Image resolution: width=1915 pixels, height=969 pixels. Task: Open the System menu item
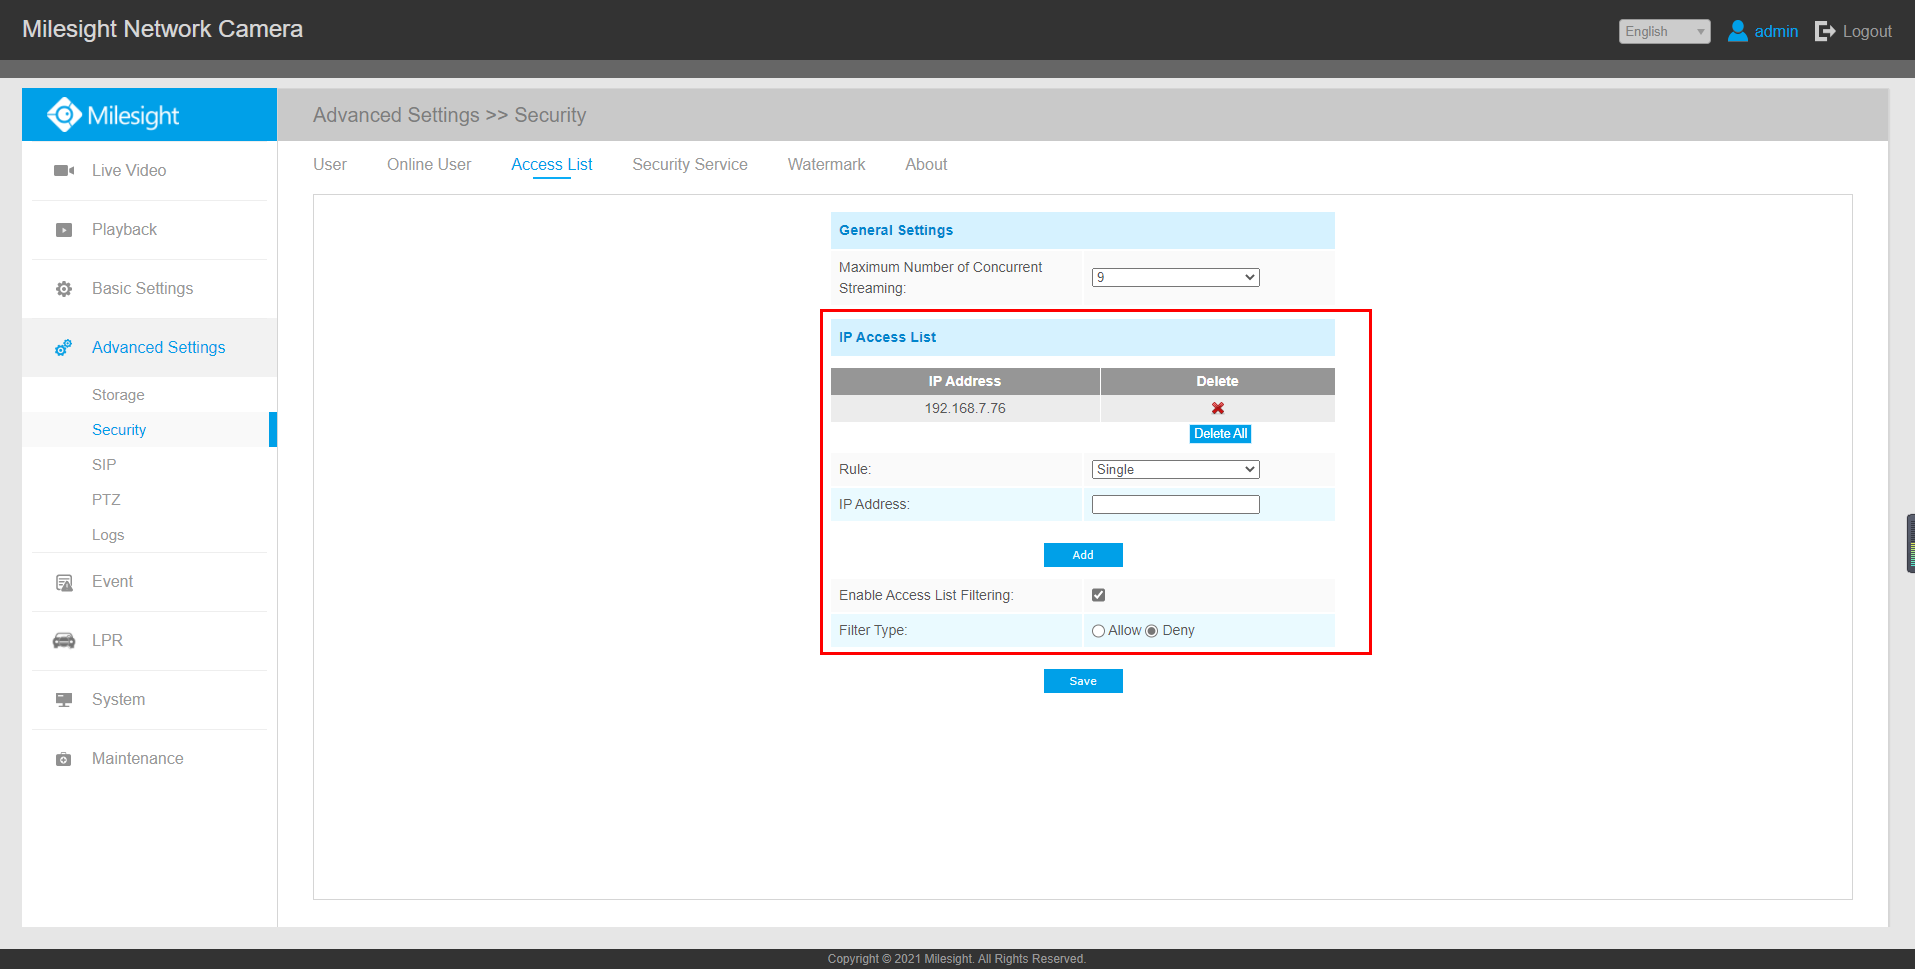pyautogui.click(x=118, y=700)
